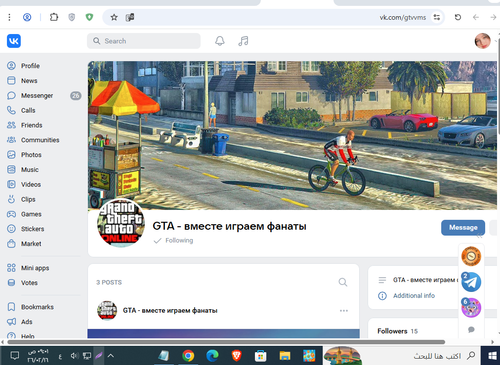
Task: Click the chat bubble icon
Action: click(471, 330)
